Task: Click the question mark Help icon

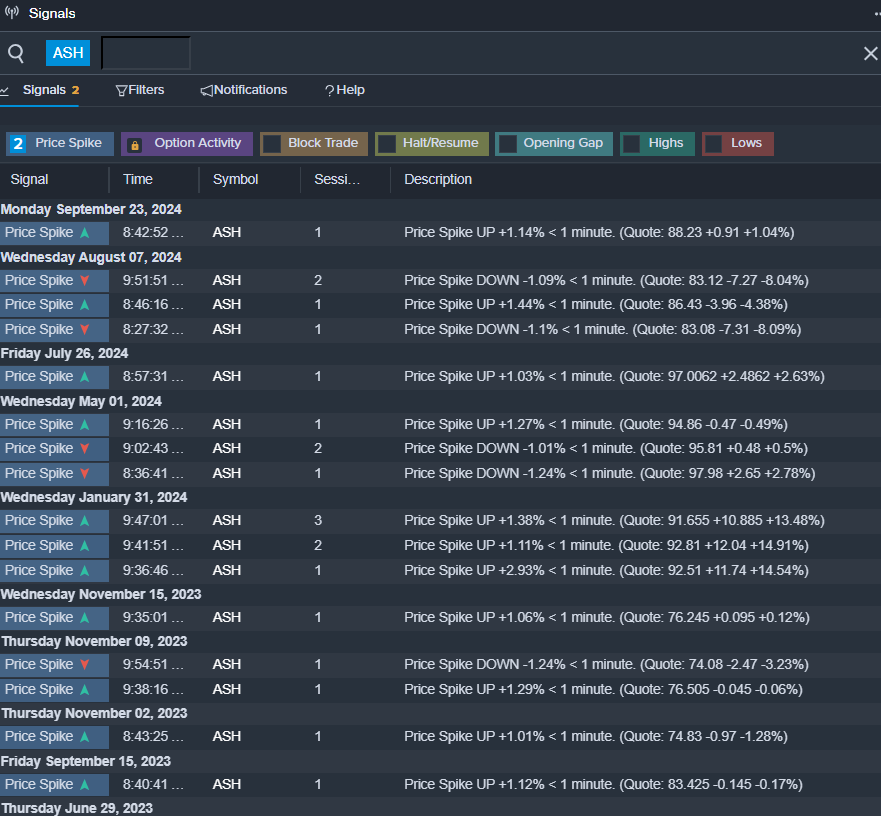Action: click(330, 90)
